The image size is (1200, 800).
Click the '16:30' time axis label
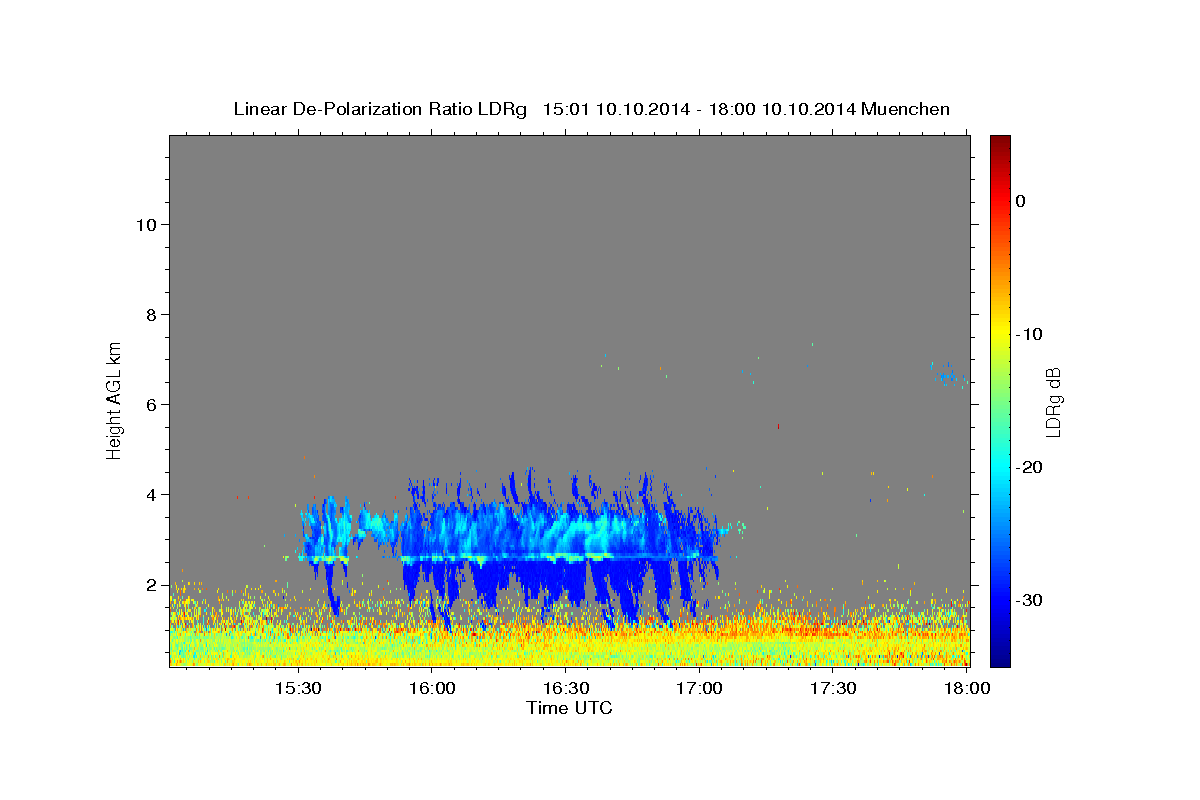click(565, 689)
